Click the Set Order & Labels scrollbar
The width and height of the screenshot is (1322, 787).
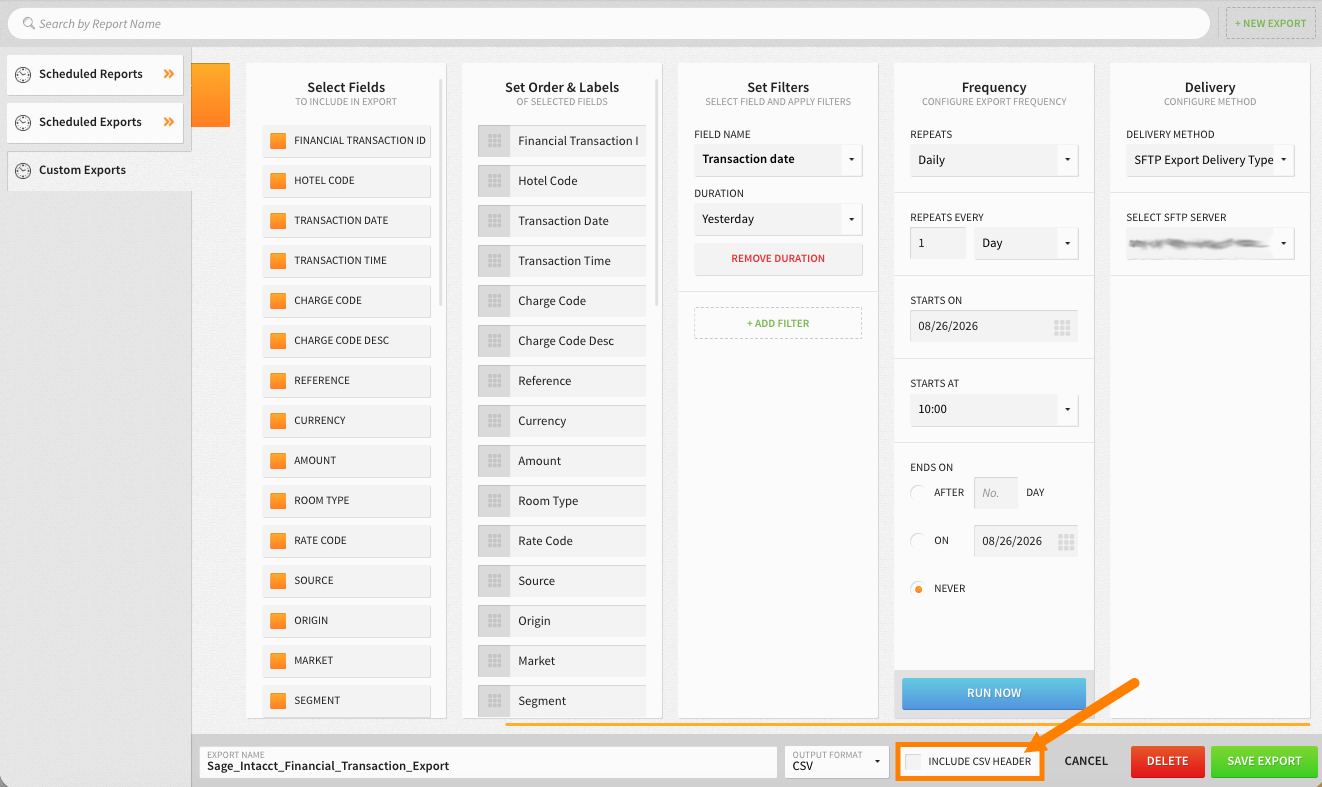657,193
